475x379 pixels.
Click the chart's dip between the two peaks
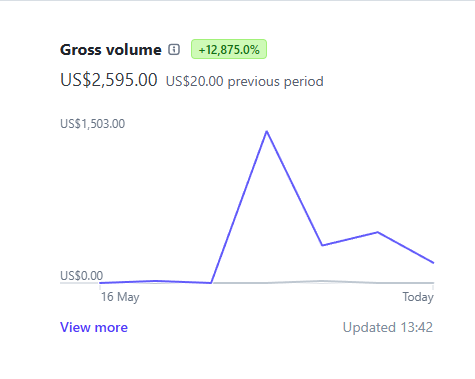point(322,245)
